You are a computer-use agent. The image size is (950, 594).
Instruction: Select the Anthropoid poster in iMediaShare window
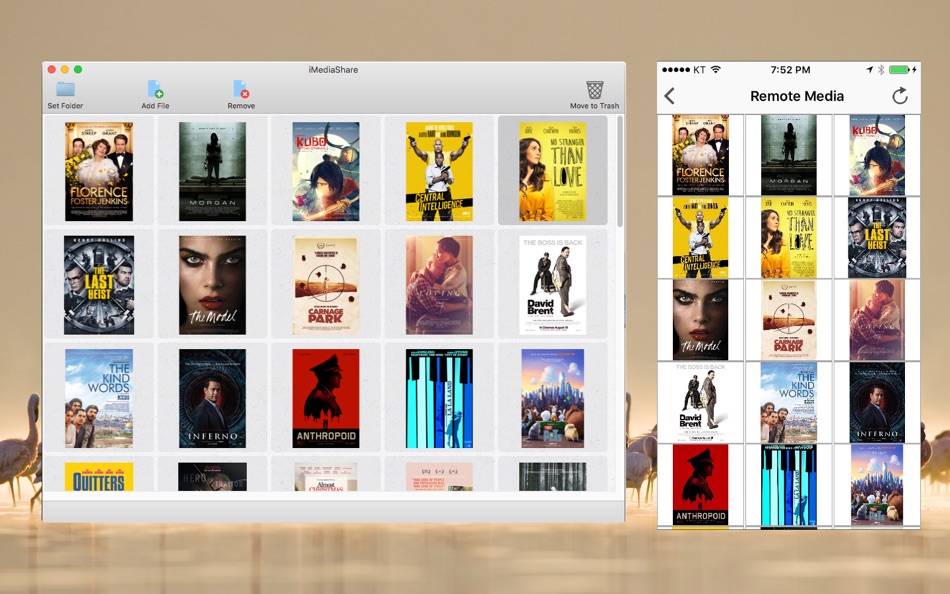[x=326, y=398]
